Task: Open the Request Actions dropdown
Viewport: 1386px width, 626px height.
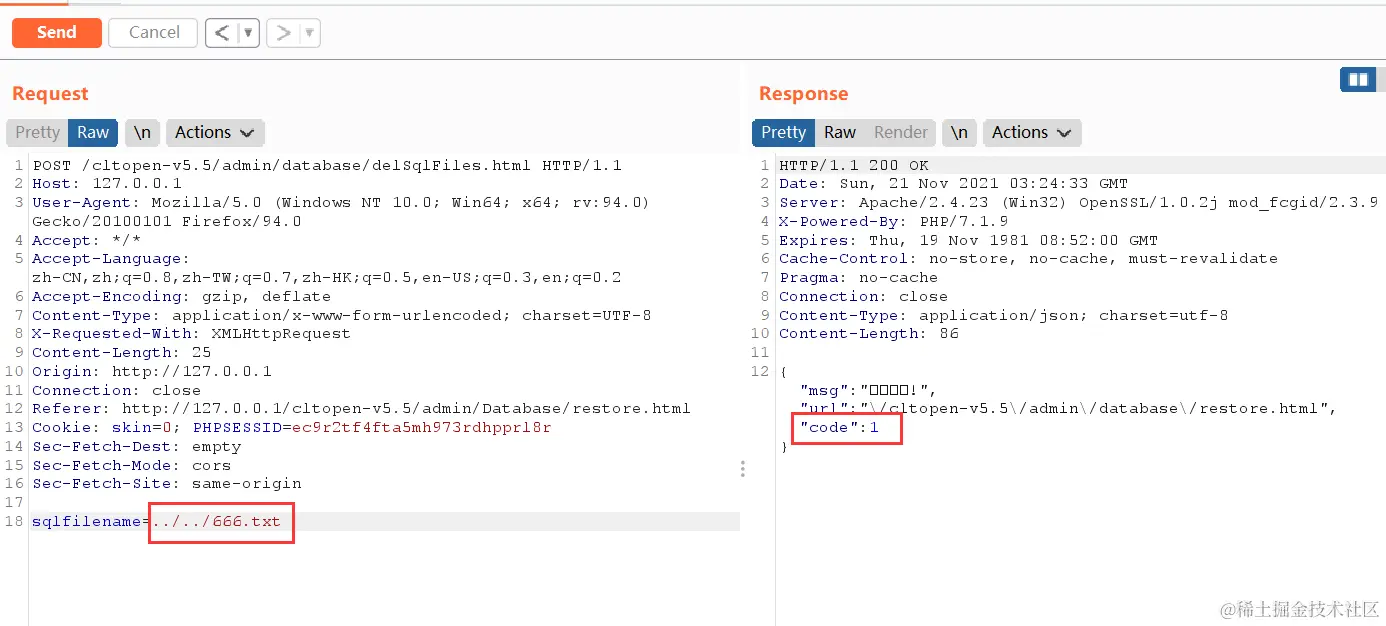Action: tap(215, 132)
